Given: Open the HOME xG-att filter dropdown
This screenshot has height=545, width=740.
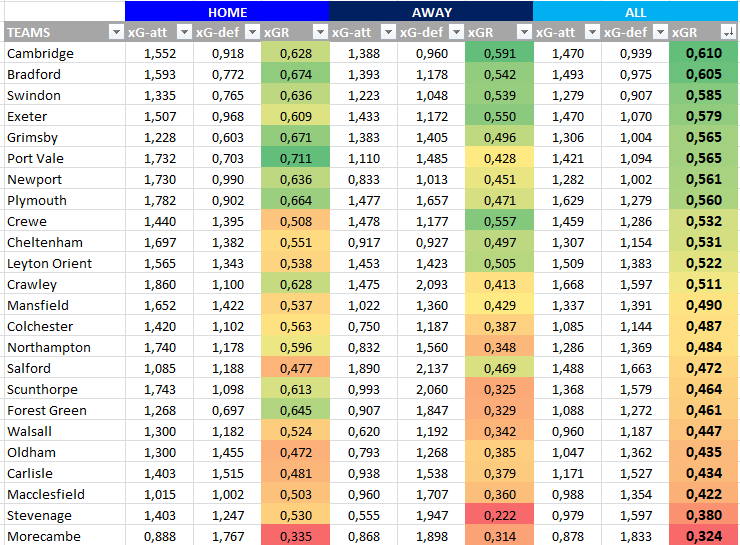Looking at the screenshot, I should [x=184, y=32].
